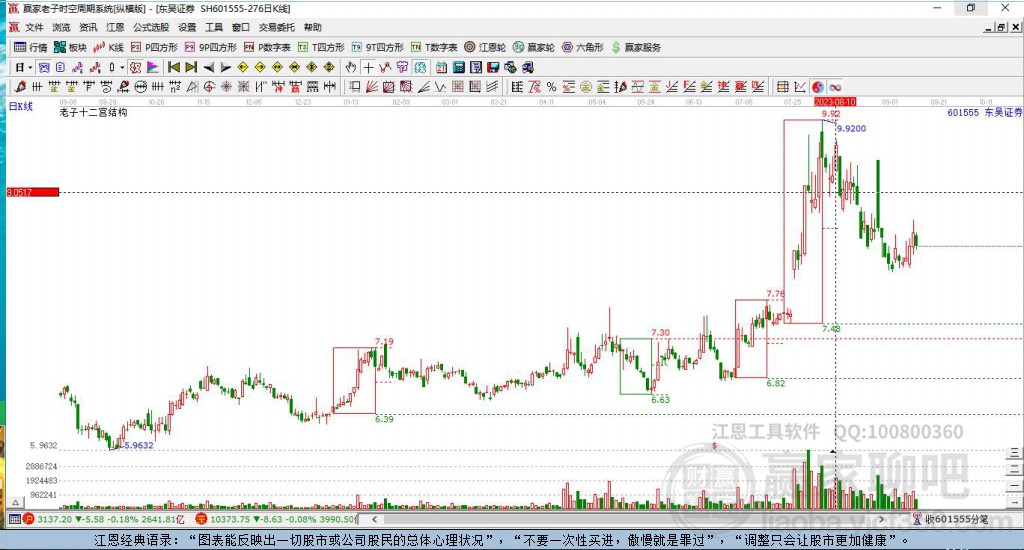Click the percent (%) tool icon
Screen dimensions: 1024x550
552,87
